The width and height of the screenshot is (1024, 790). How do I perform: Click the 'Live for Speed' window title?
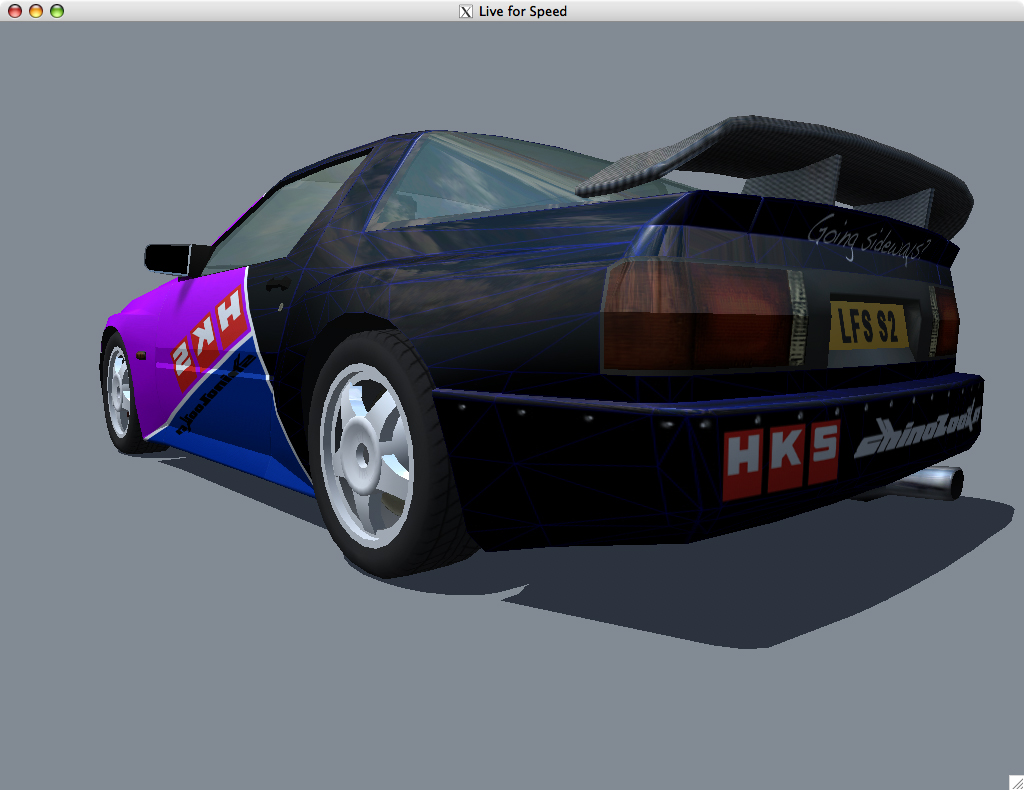click(522, 11)
